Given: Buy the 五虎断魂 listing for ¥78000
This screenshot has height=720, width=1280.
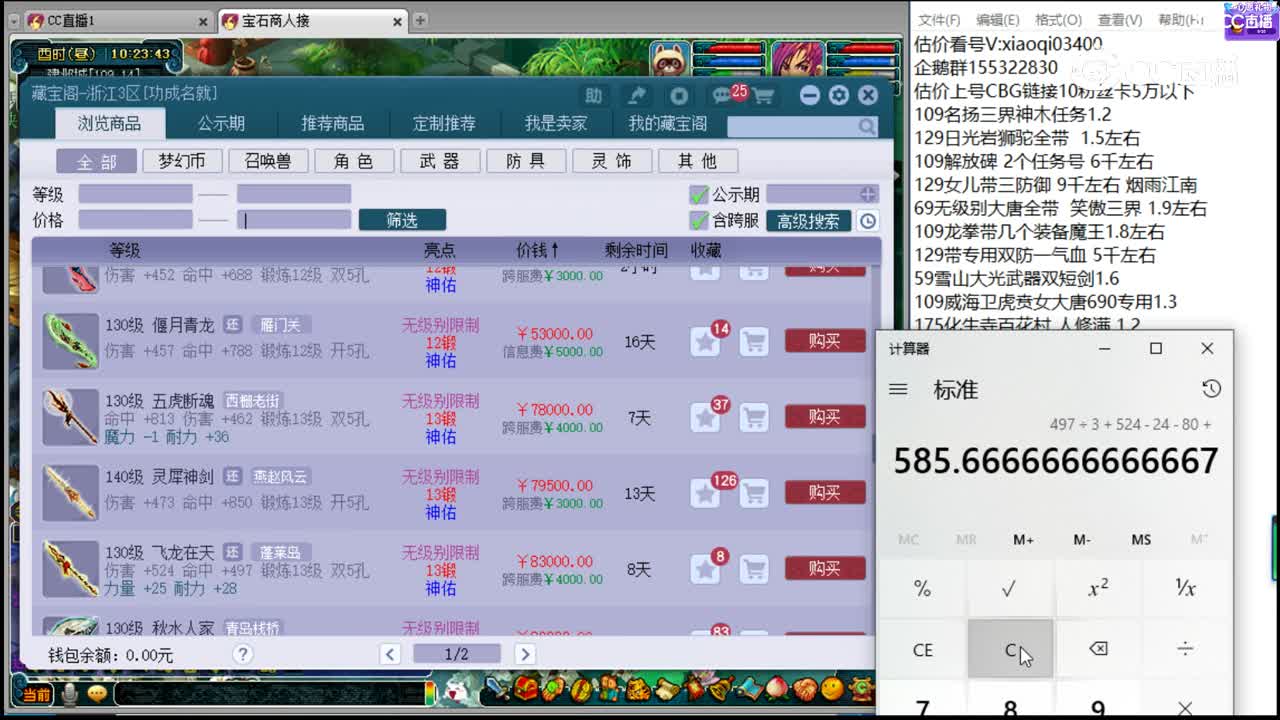Looking at the screenshot, I should tap(825, 417).
